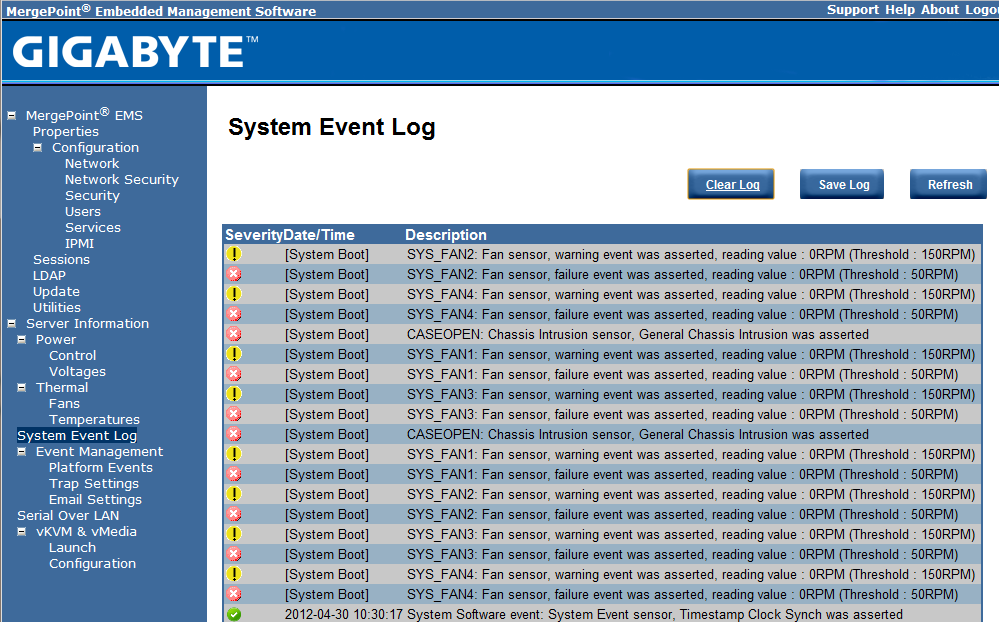Go to the Temperatures page
The width and height of the screenshot is (999, 622).
tap(94, 419)
